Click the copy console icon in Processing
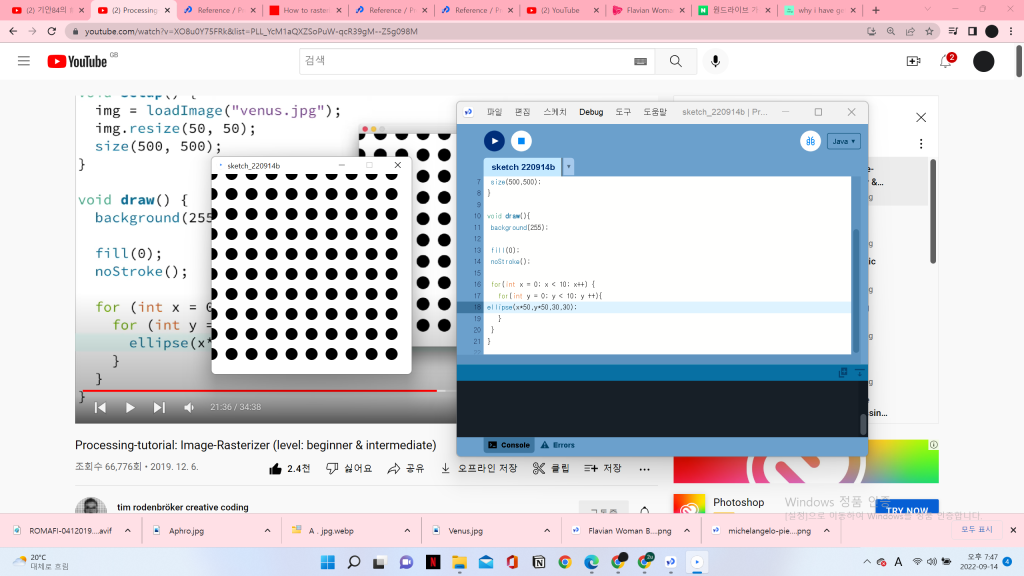The height and width of the screenshot is (576, 1024). [x=843, y=372]
